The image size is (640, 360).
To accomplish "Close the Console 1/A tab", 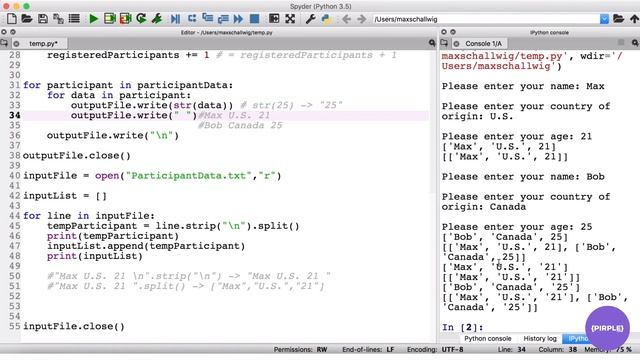I will pos(456,44).
